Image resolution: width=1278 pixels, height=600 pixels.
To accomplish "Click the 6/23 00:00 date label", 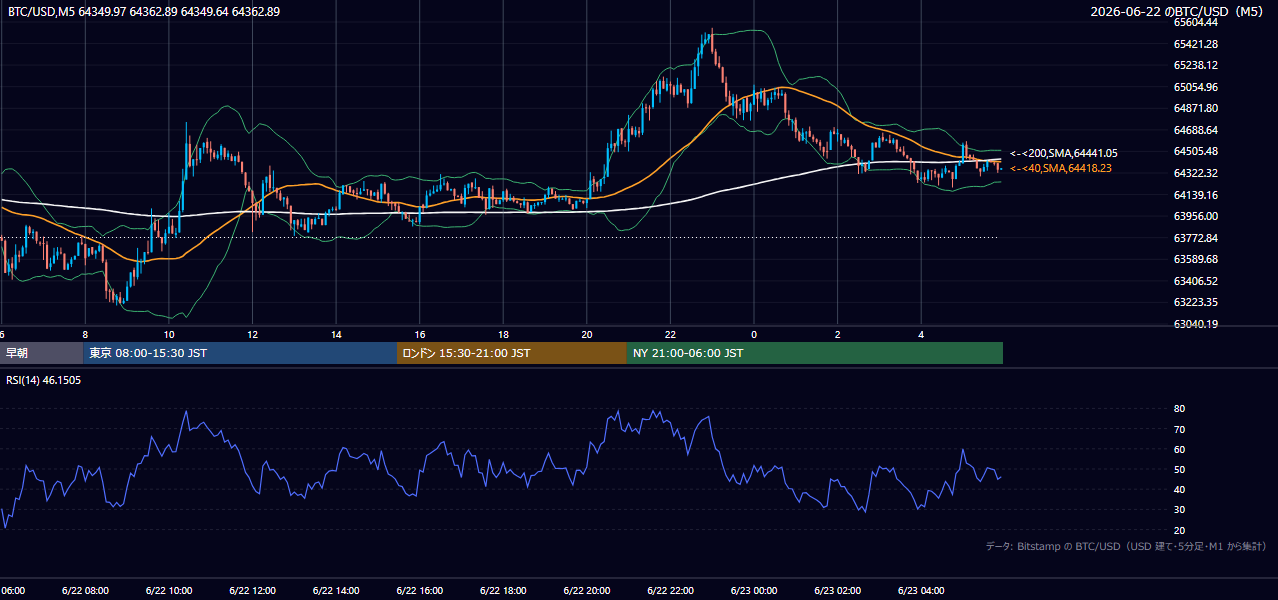I will click(x=754, y=591).
